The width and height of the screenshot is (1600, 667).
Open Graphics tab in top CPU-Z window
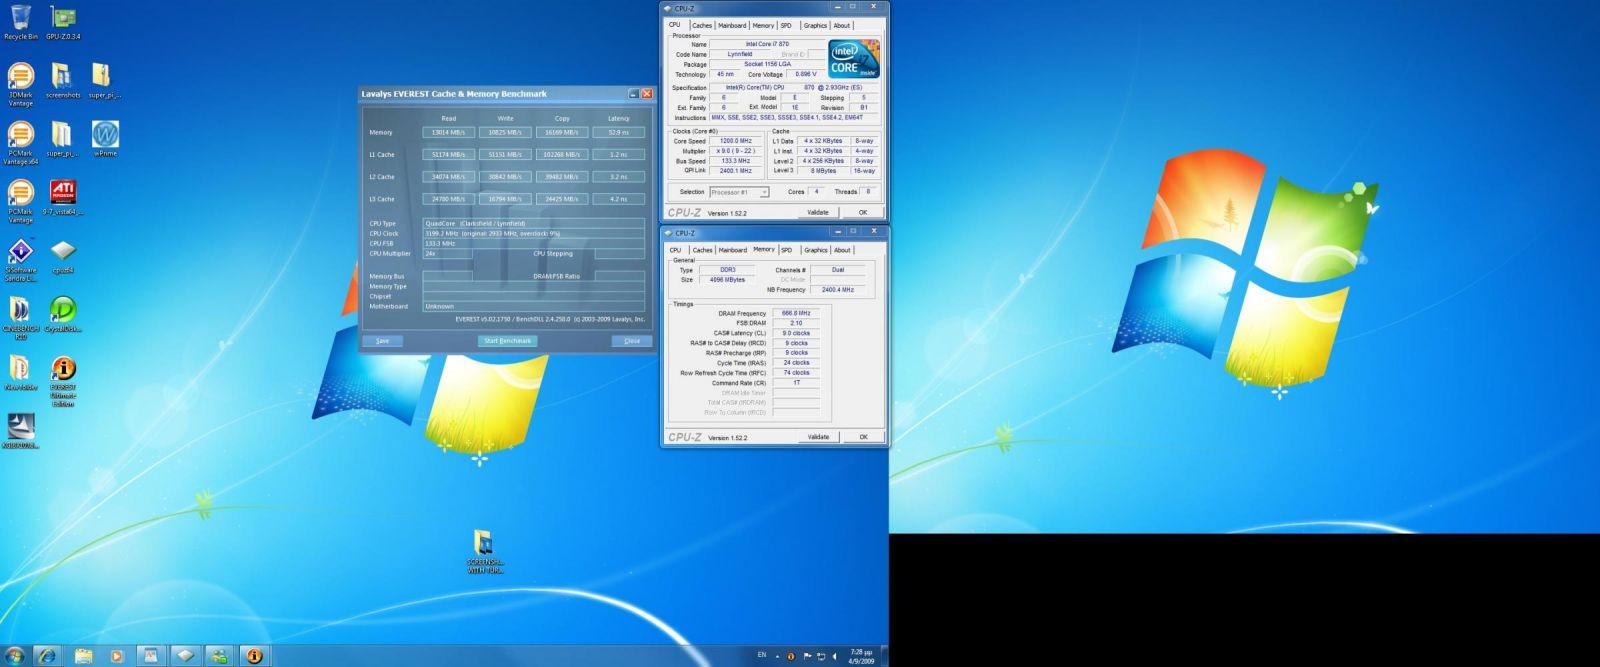pyautogui.click(x=815, y=26)
